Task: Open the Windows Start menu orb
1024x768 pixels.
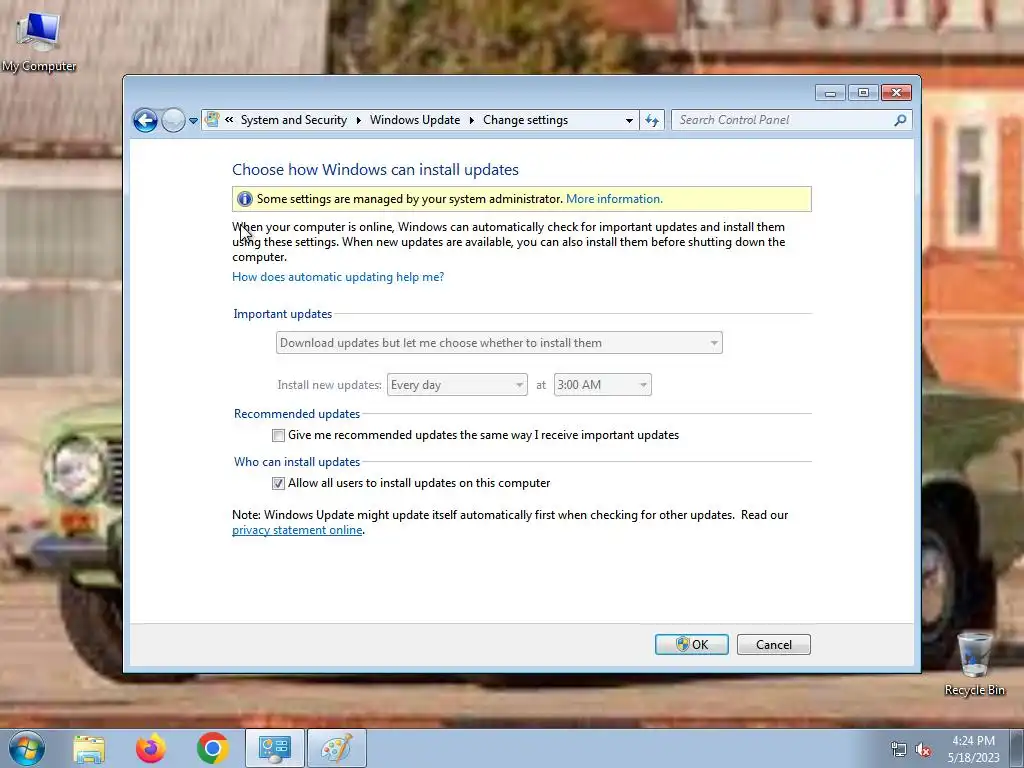Action: point(27,748)
